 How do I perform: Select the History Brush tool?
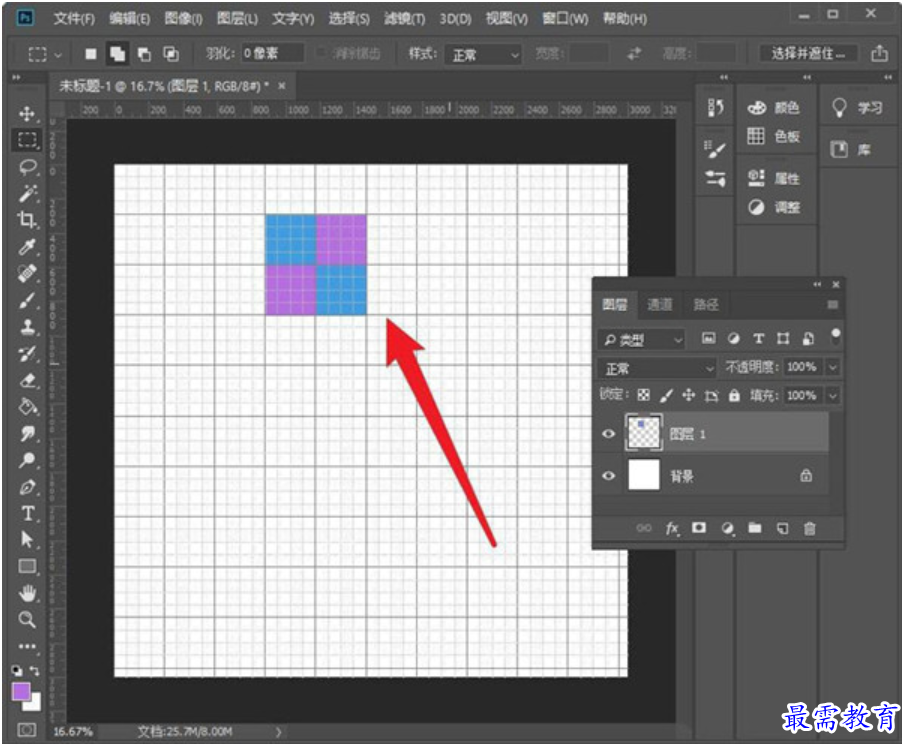point(27,354)
